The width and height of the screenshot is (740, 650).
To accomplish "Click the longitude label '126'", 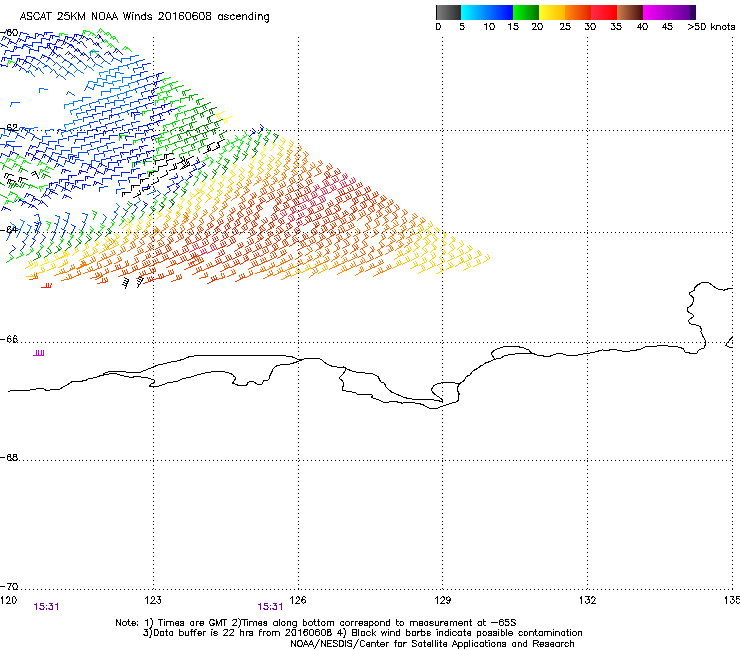I will pyautogui.click(x=298, y=600).
